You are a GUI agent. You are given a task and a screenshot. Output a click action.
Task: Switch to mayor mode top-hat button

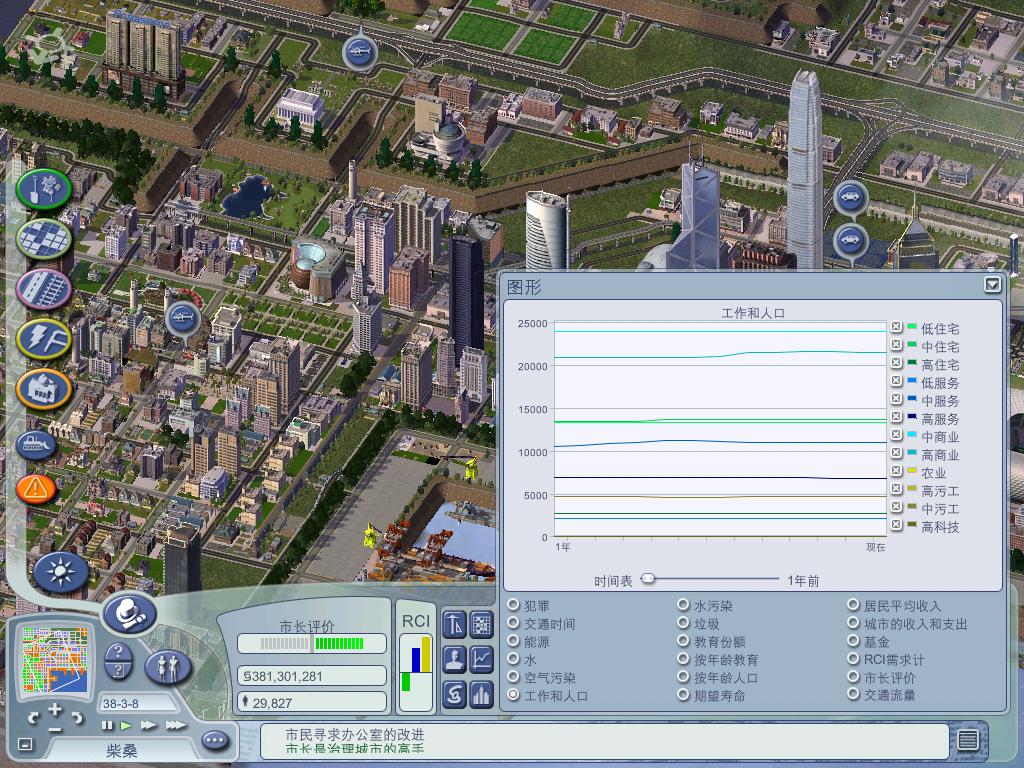pos(130,613)
